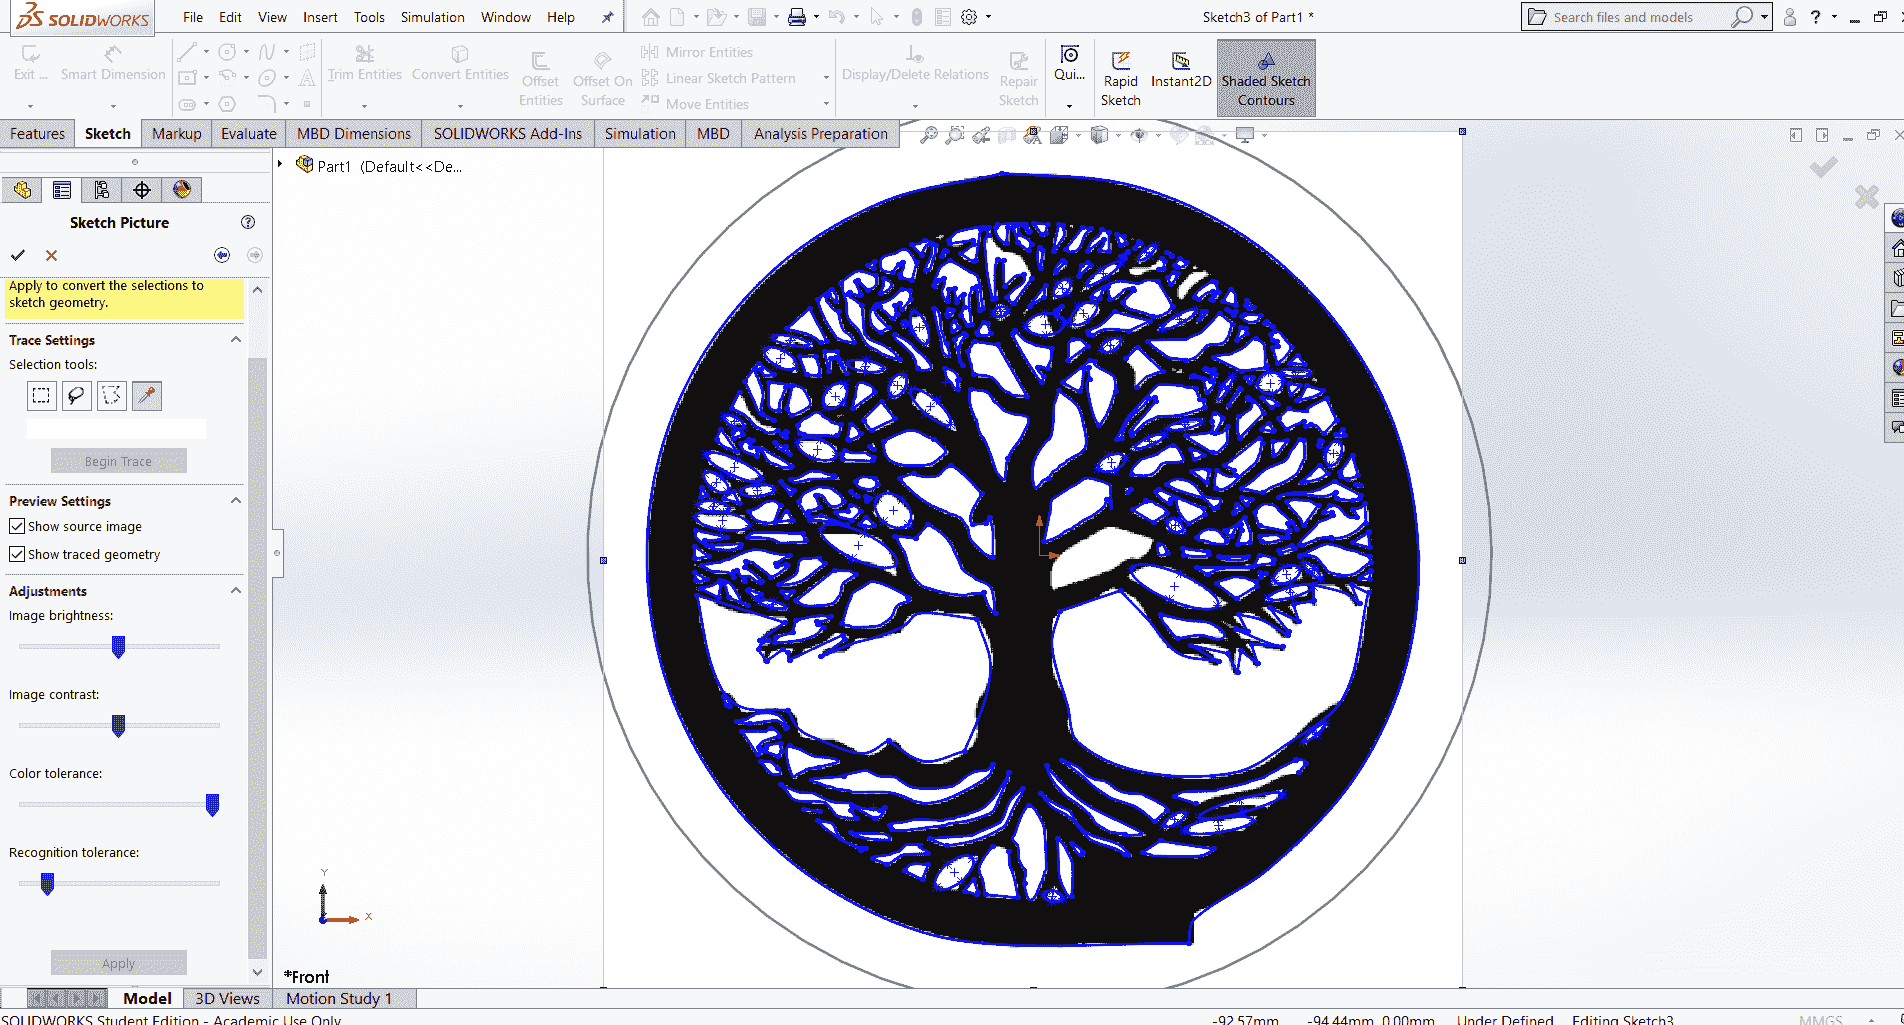This screenshot has width=1904, height=1025.
Task: Switch to the 3D Views bottom tab
Action: point(227,998)
